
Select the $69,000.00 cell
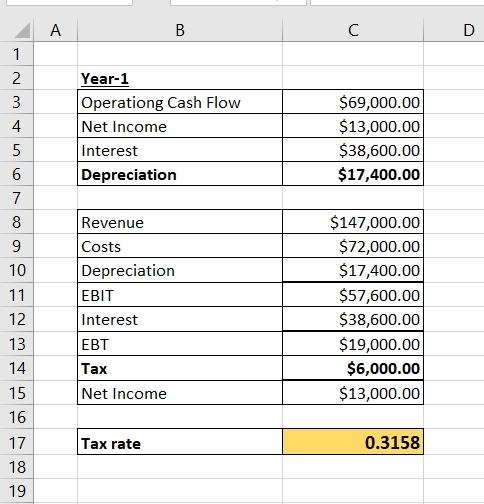click(353, 102)
